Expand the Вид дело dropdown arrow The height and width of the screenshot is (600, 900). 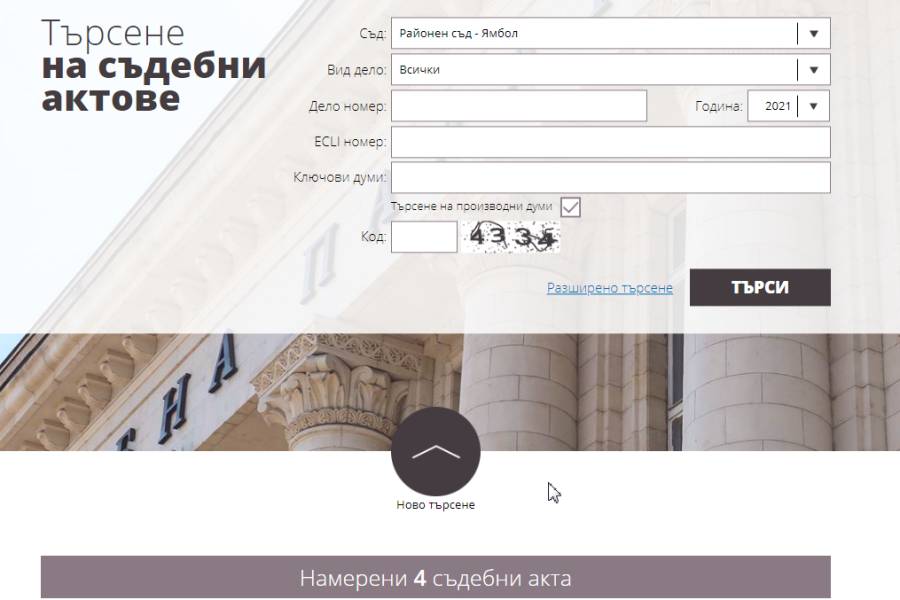pos(813,70)
